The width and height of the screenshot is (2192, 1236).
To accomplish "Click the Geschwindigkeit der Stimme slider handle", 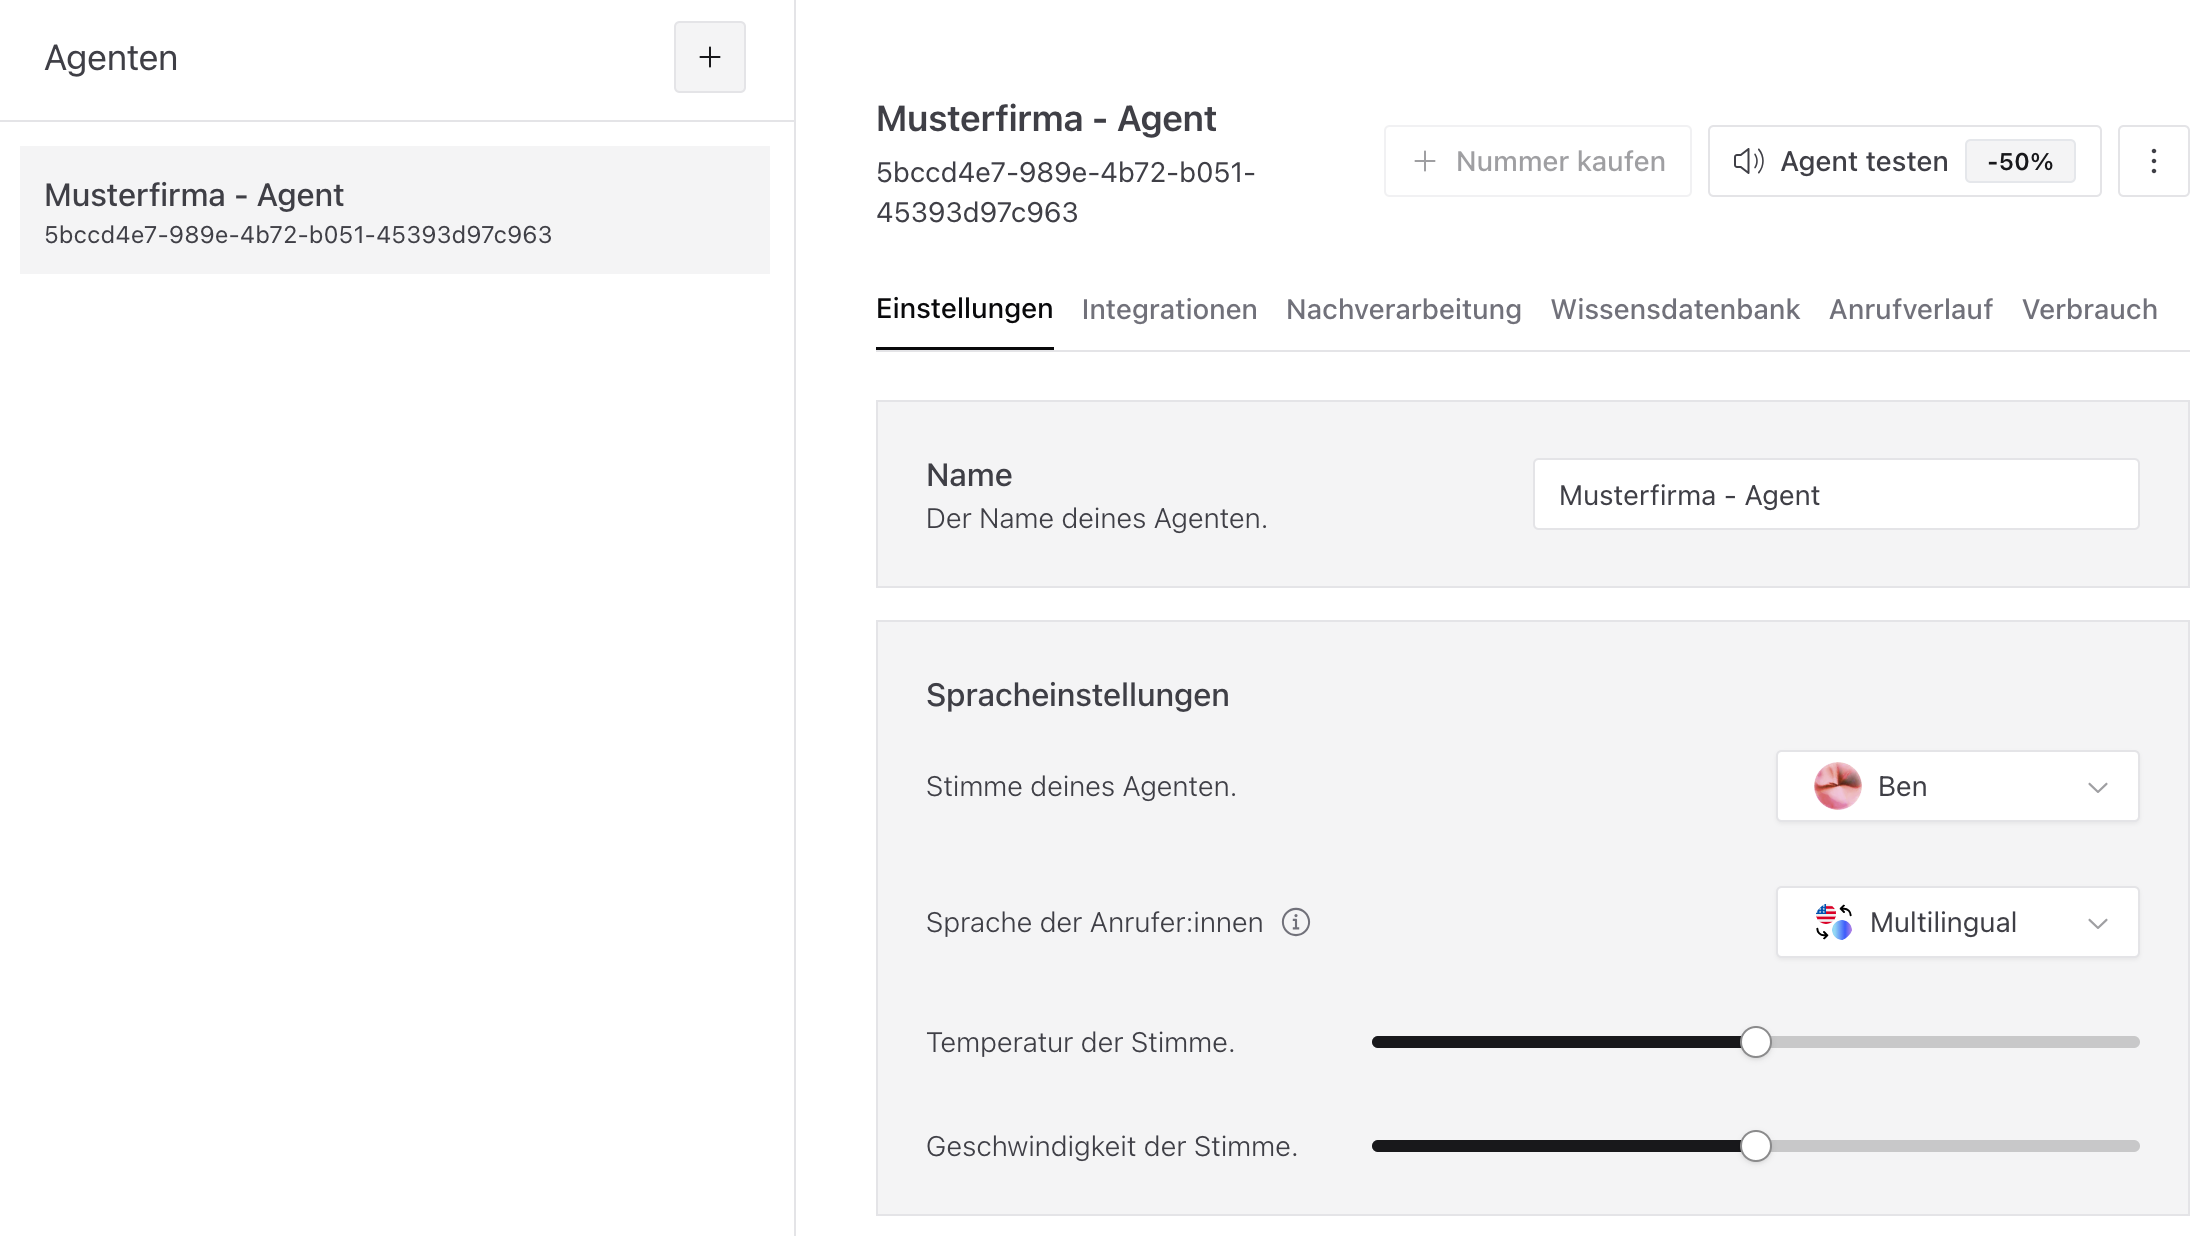I will 1755,1146.
